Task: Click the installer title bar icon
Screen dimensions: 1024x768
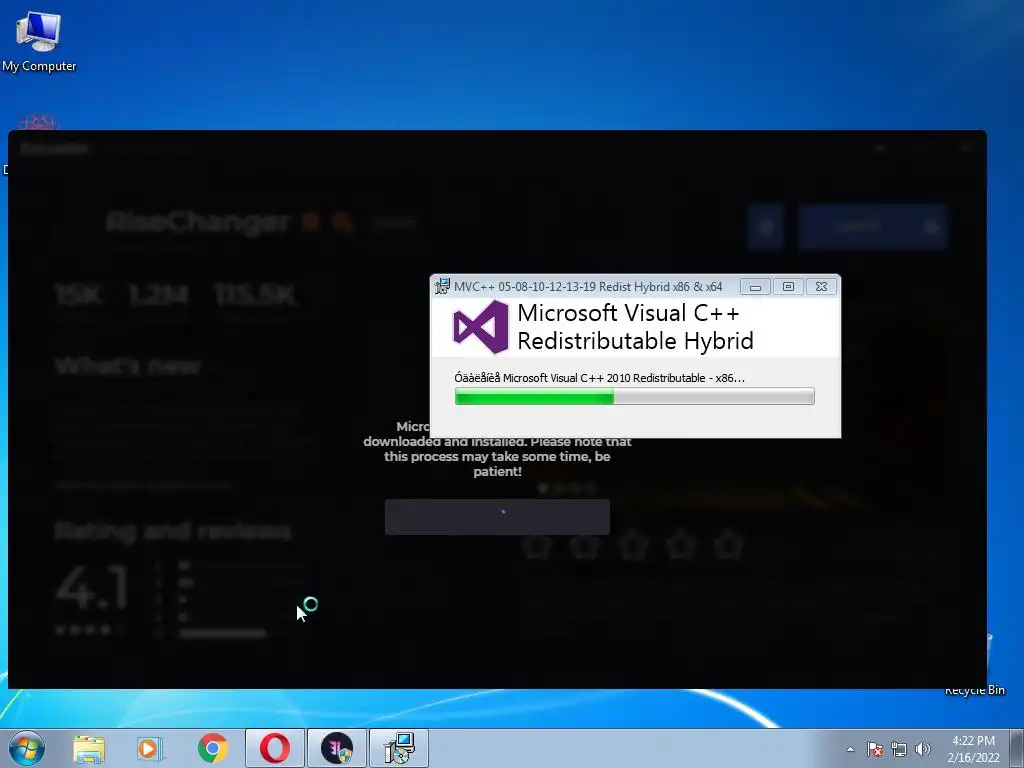Action: tap(442, 286)
